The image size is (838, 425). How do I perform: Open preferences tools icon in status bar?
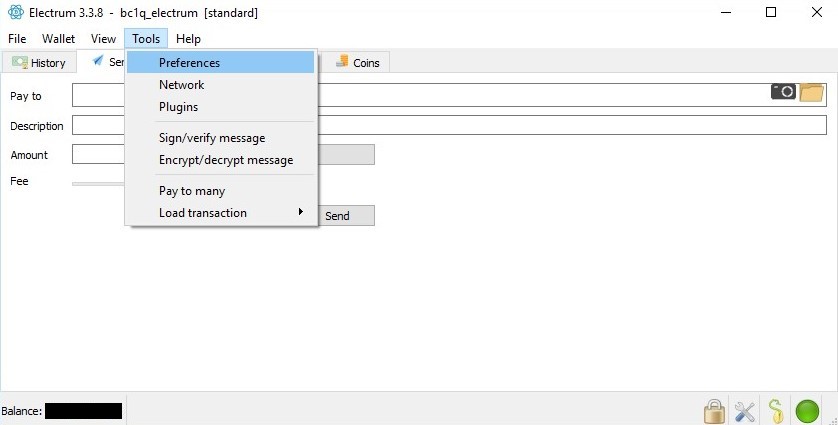click(744, 412)
